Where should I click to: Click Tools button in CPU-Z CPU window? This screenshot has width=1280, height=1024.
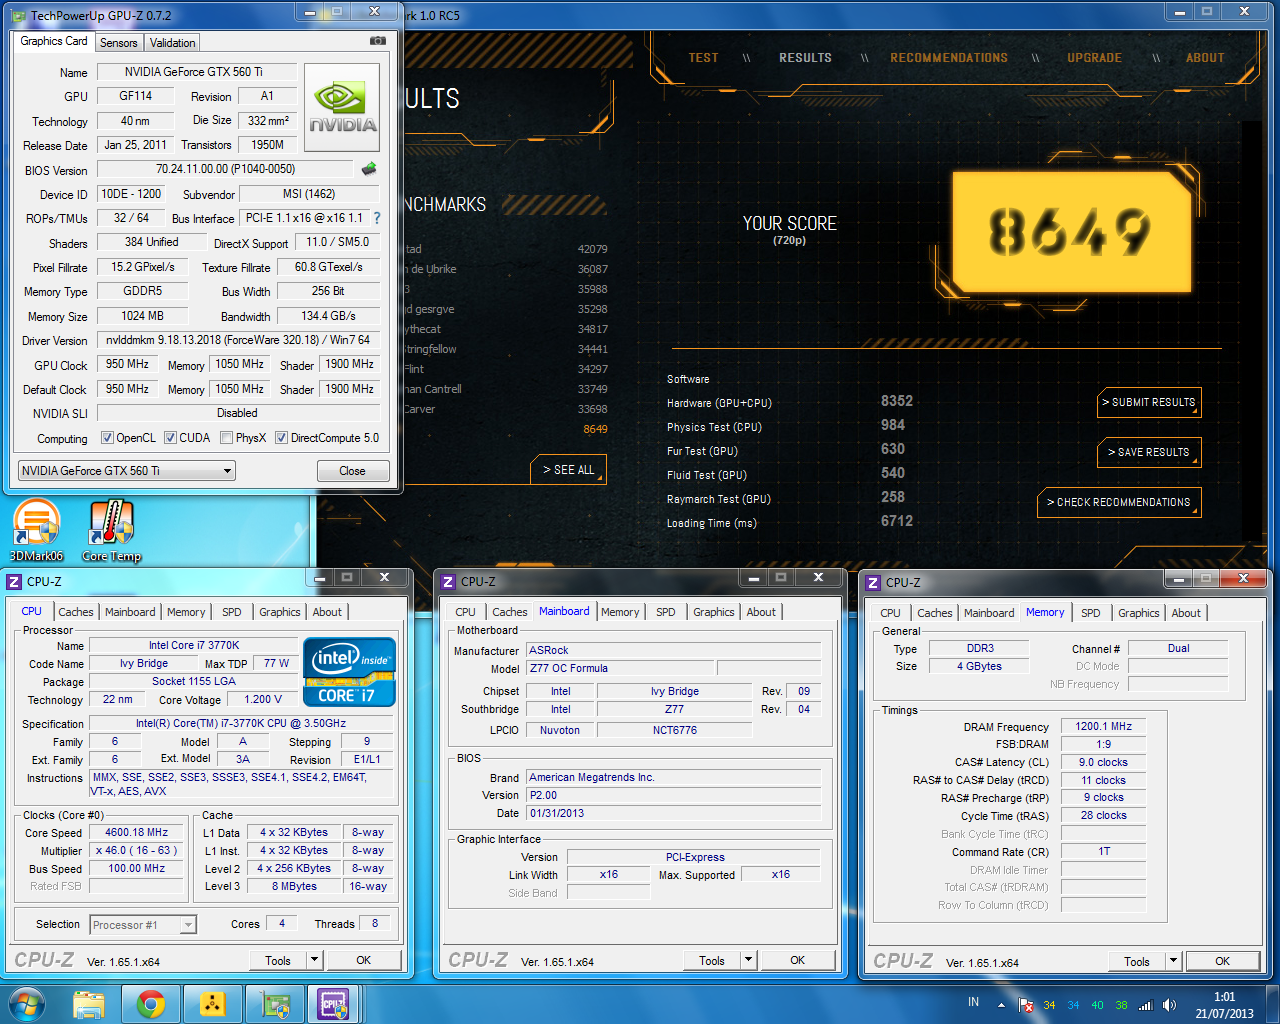tap(278, 960)
